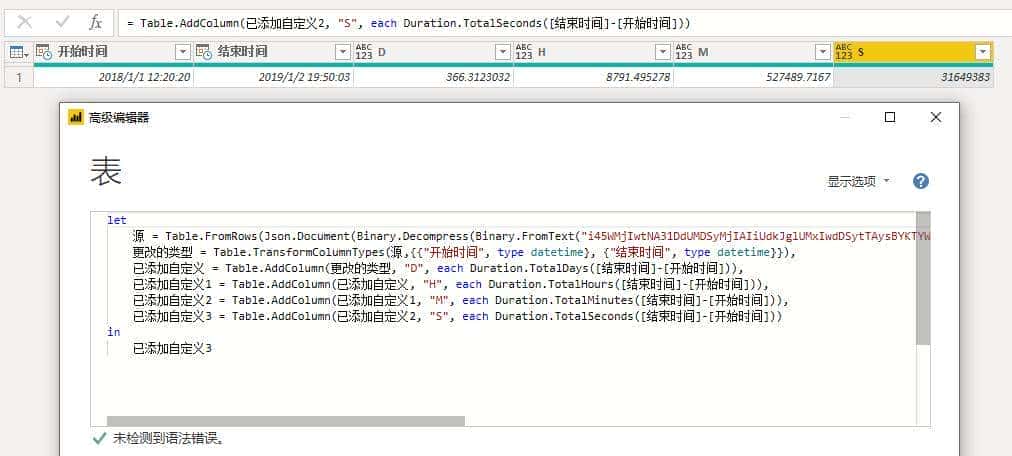Click the cell 2019/1/2 19:50:03

(x=273, y=77)
